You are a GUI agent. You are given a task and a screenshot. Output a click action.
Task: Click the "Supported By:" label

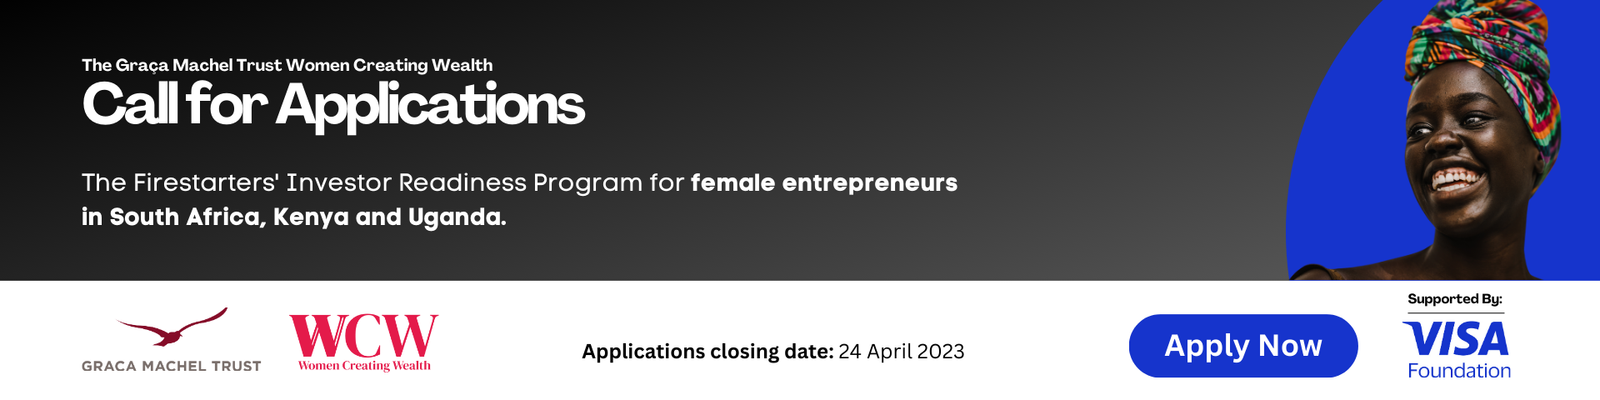(1455, 299)
